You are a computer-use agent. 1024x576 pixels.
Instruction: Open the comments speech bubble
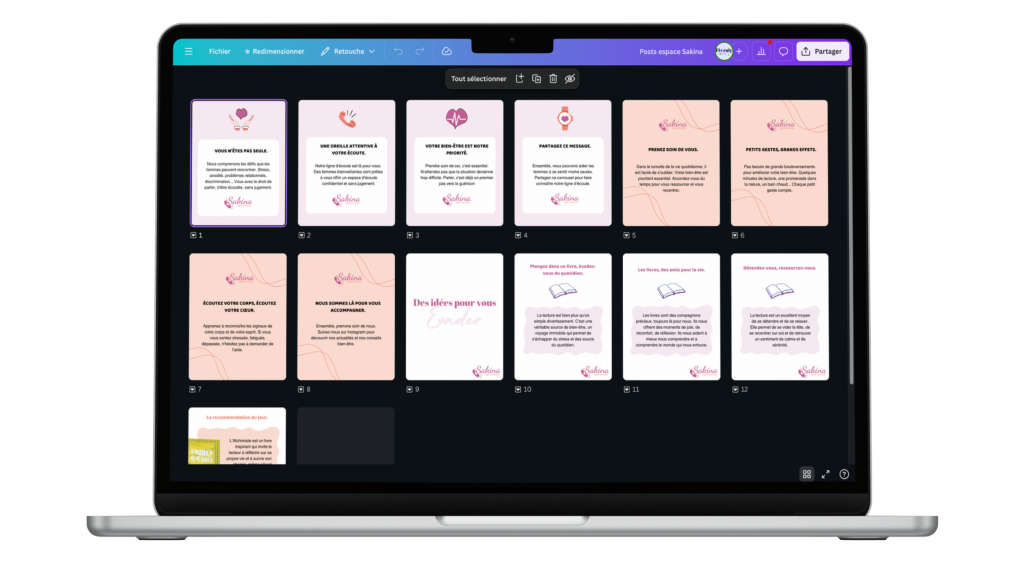point(783,51)
